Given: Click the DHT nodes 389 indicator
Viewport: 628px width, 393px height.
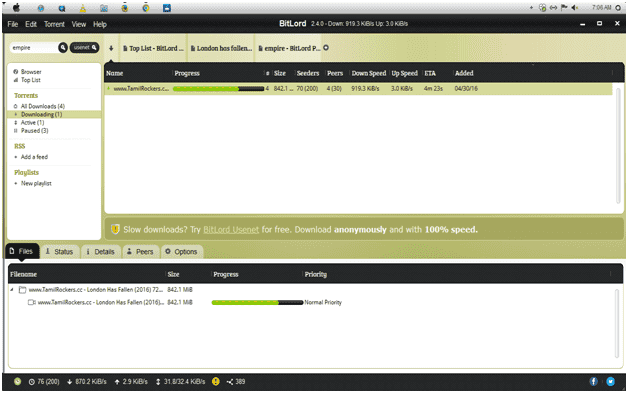Looking at the screenshot, I should point(236,382).
